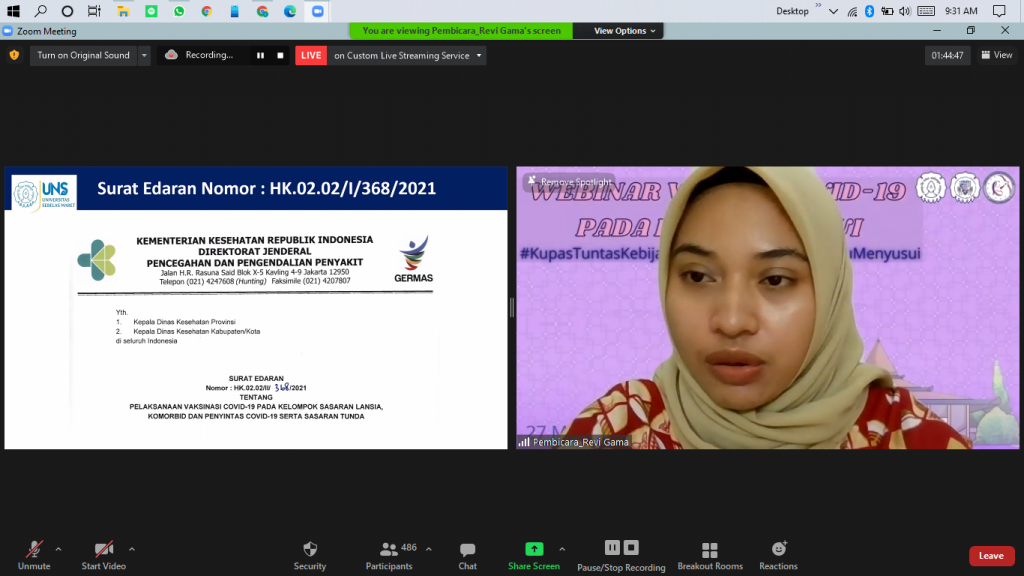Leave the meeting
Image resolution: width=1024 pixels, height=576 pixels.
point(991,556)
